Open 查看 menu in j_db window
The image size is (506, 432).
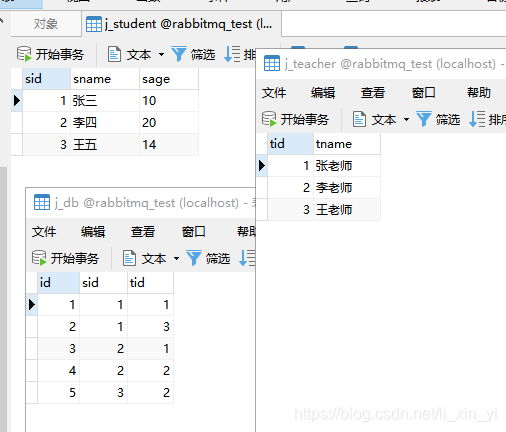tap(143, 232)
